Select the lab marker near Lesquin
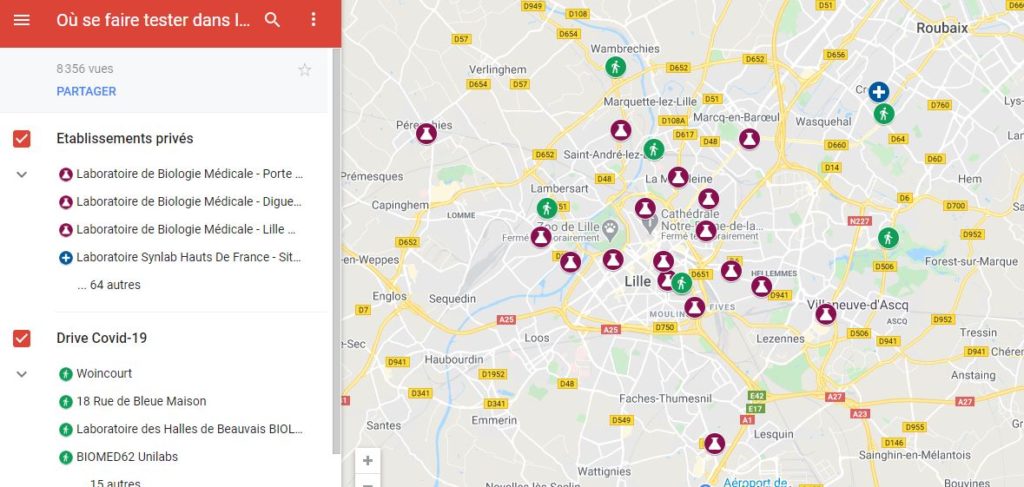This screenshot has width=1024, height=487. click(x=714, y=444)
